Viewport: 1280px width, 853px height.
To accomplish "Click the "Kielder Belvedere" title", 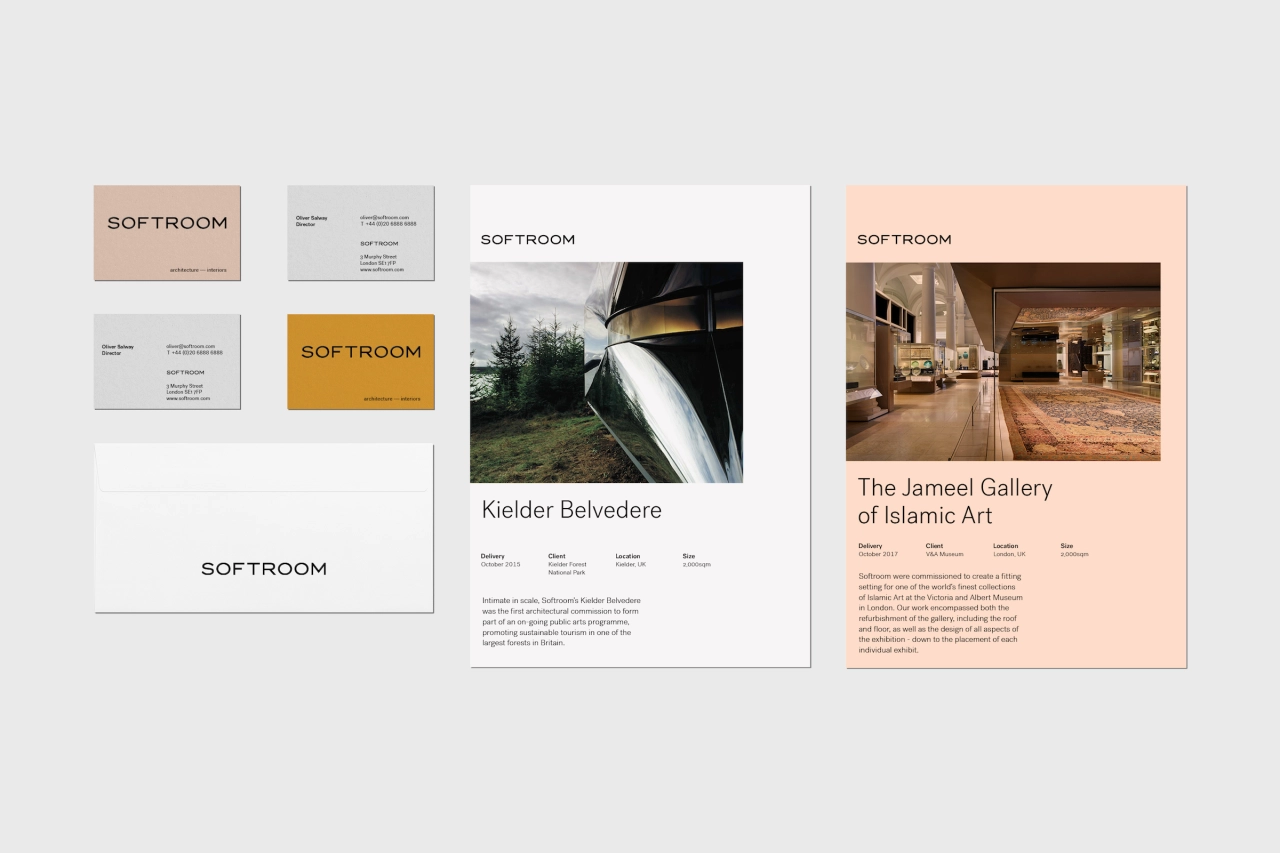I will click(571, 510).
